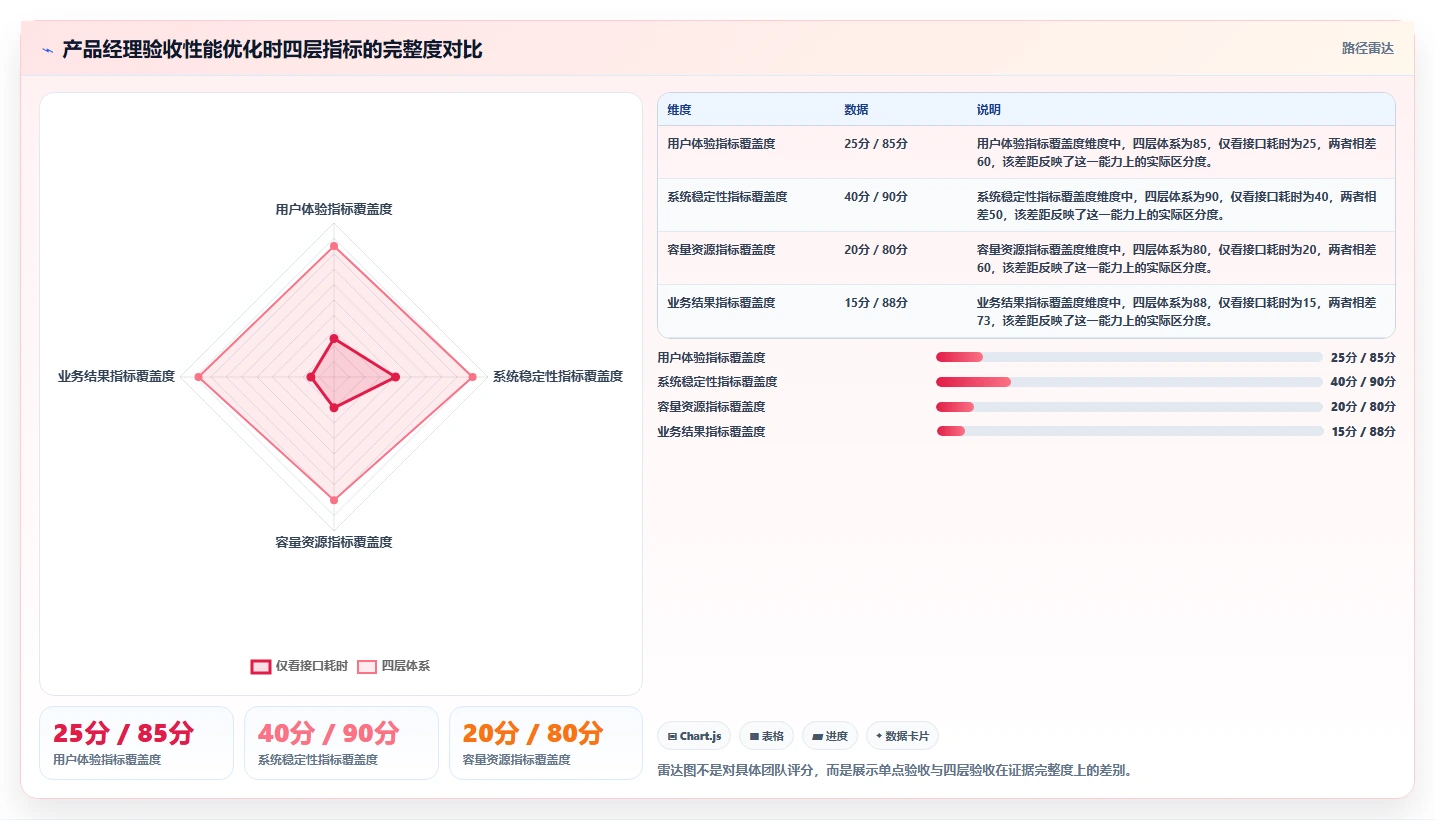This screenshot has width=1435, height=820.
Task: Click the 维度 column header
Action: [679, 110]
